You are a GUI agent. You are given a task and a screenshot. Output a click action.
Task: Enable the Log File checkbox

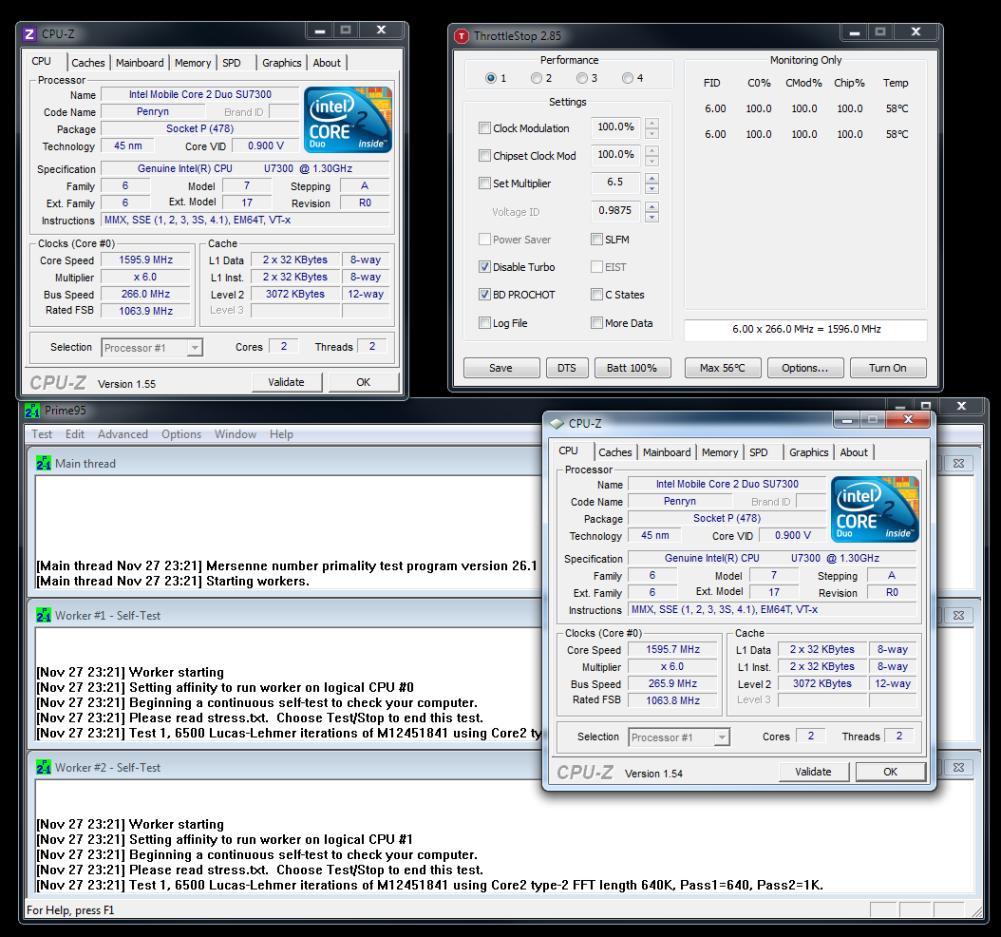coord(485,323)
